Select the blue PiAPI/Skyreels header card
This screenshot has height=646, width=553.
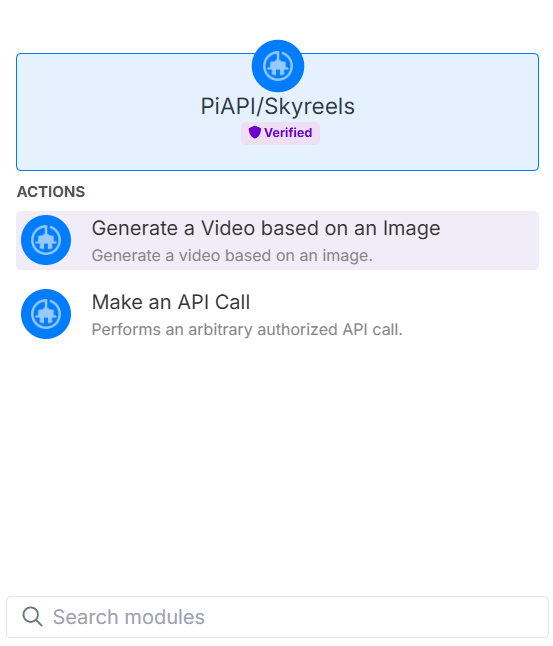click(x=277, y=112)
